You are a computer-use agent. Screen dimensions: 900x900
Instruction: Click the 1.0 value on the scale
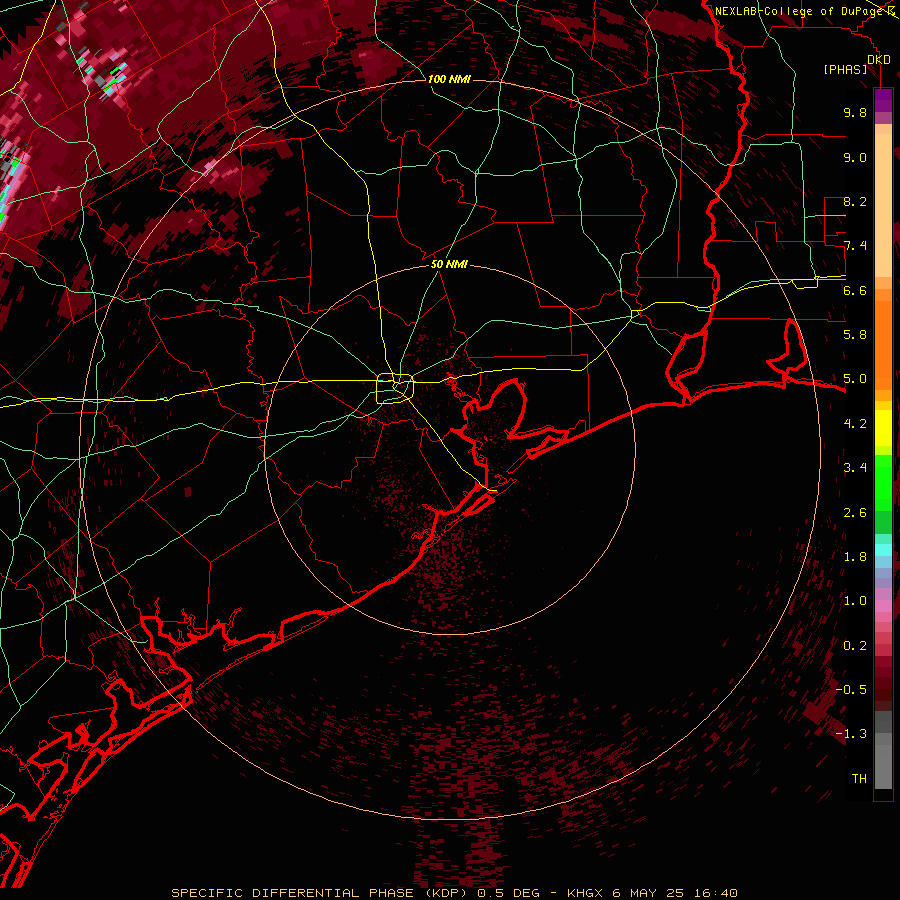855,601
